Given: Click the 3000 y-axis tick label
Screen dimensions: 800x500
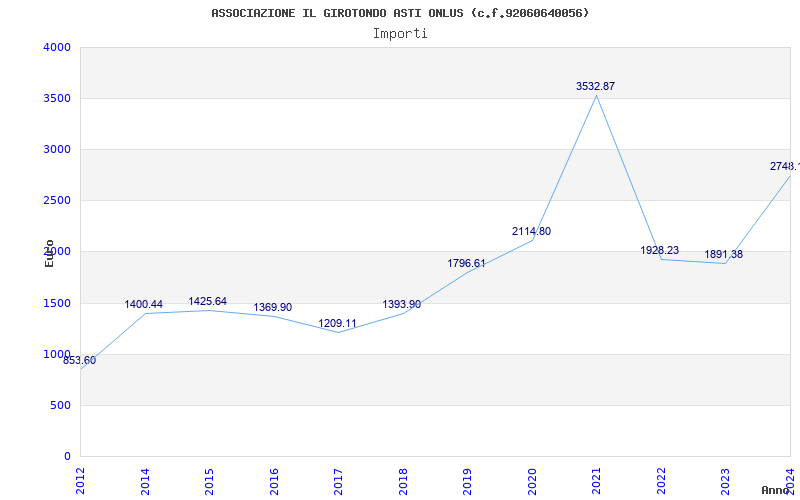Looking at the screenshot, I should tap(57, 149).
